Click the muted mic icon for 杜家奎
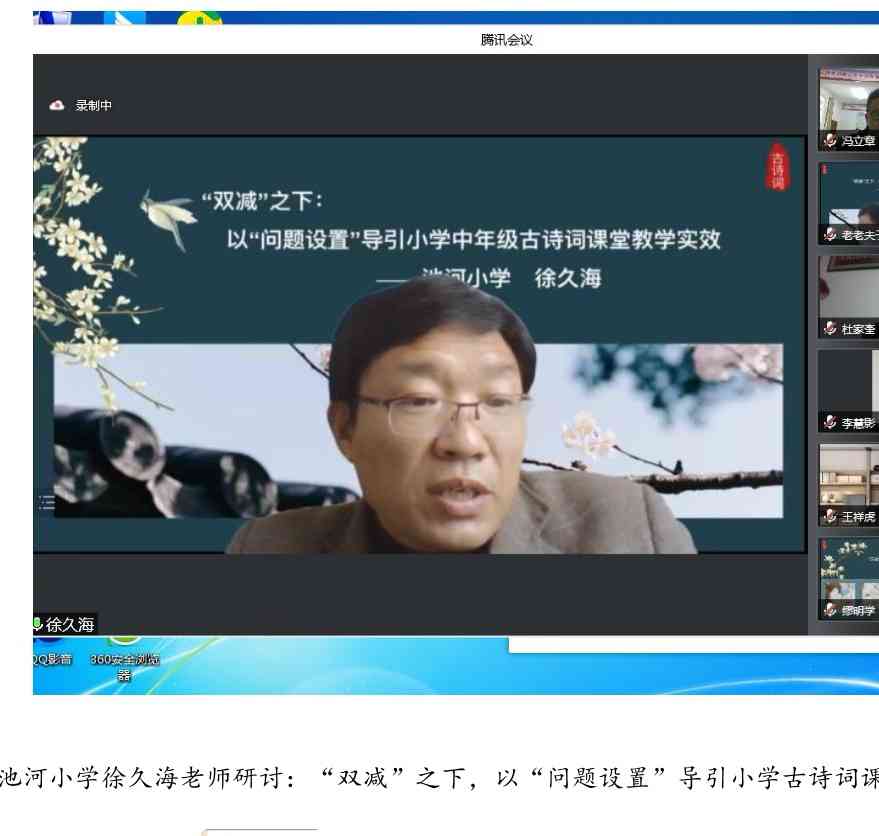 [829, 329]
